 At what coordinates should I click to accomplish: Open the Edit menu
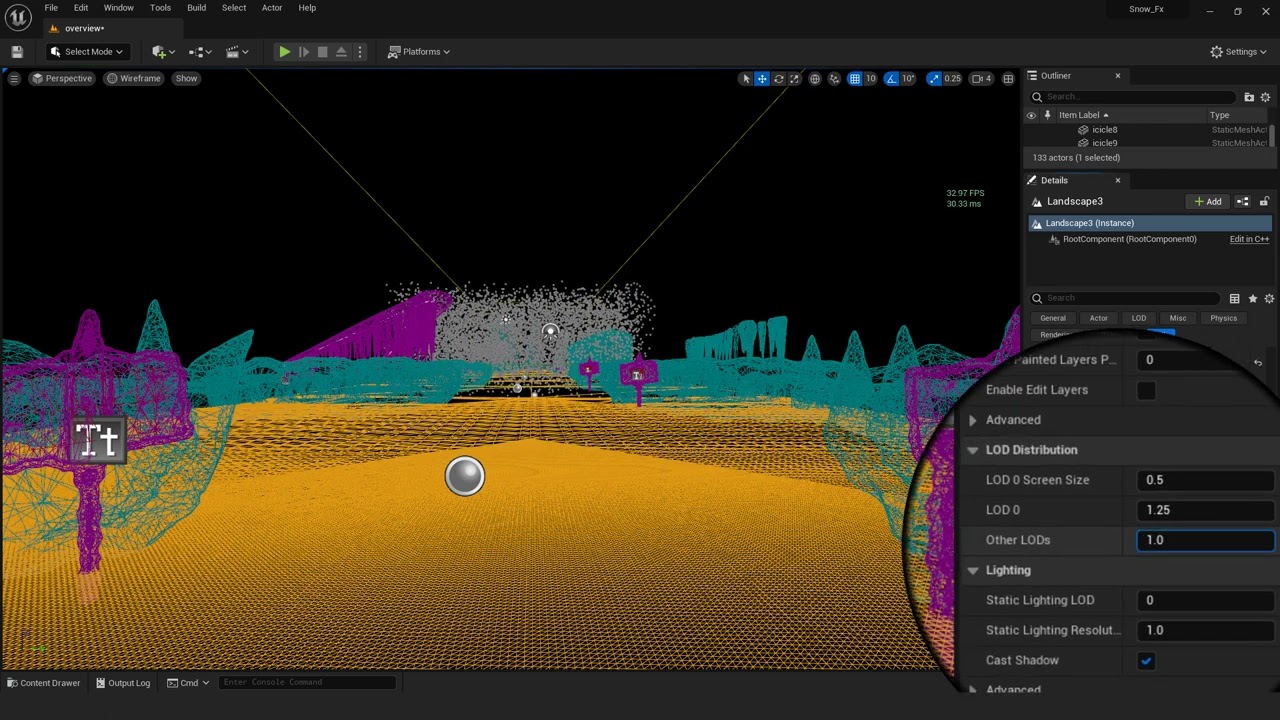point(81,8)
